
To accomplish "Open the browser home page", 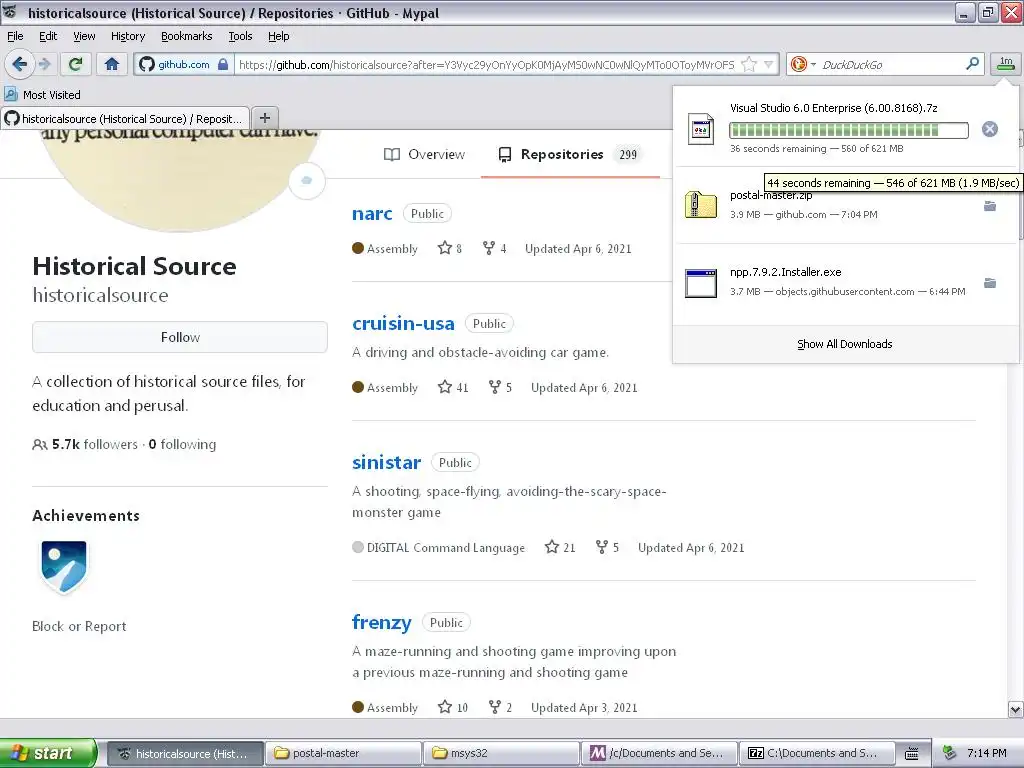I will click(112, 64).
